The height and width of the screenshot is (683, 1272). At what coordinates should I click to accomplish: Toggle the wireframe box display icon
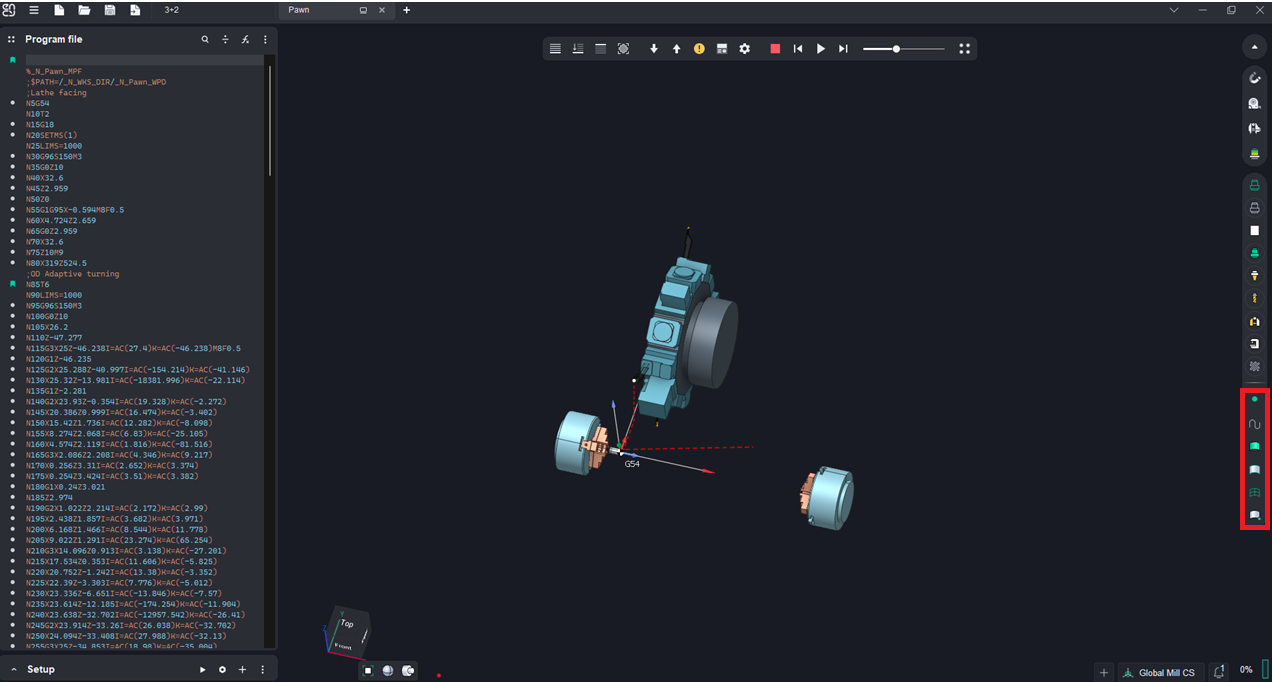[x=1254, y=492]
